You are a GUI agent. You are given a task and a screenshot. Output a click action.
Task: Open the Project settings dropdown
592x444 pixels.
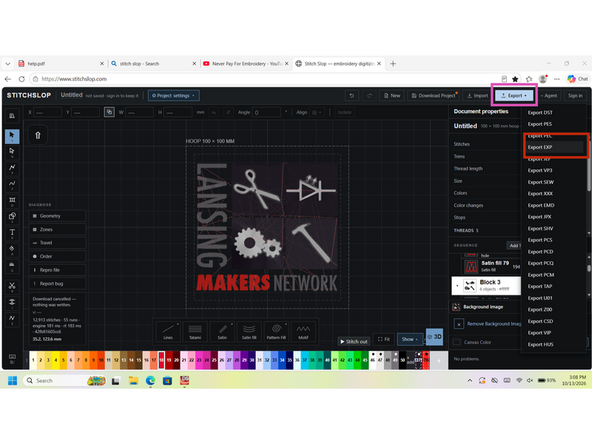(x=174, y=96)
